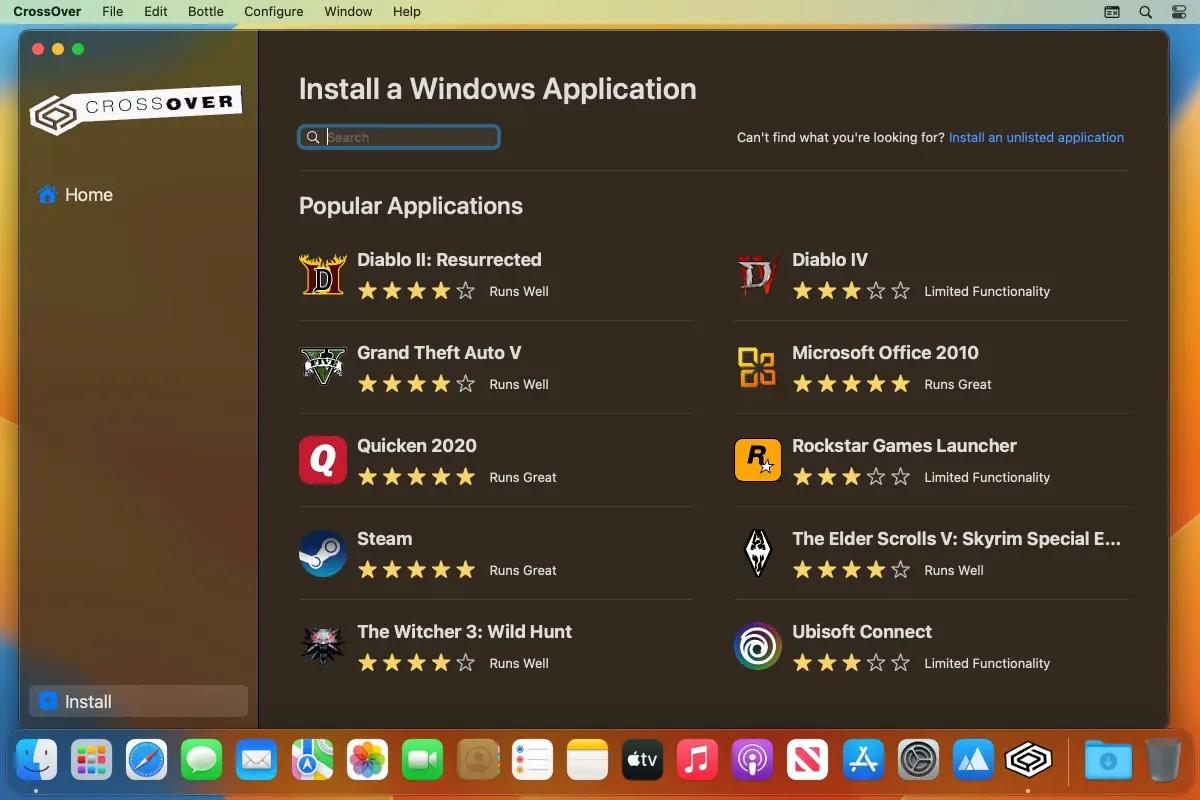Click the magnifier icon in search box
Viewport: 1200px width, 800px height.
click(313, 137)
